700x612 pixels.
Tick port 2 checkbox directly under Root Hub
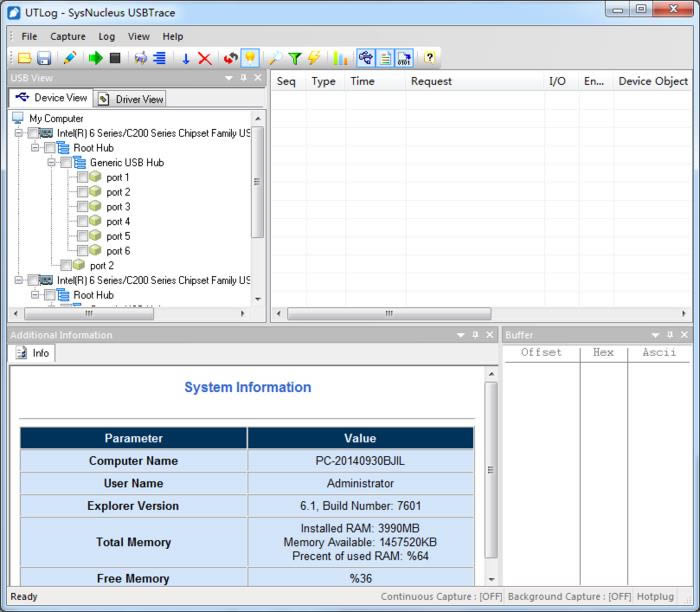[66, 266]
